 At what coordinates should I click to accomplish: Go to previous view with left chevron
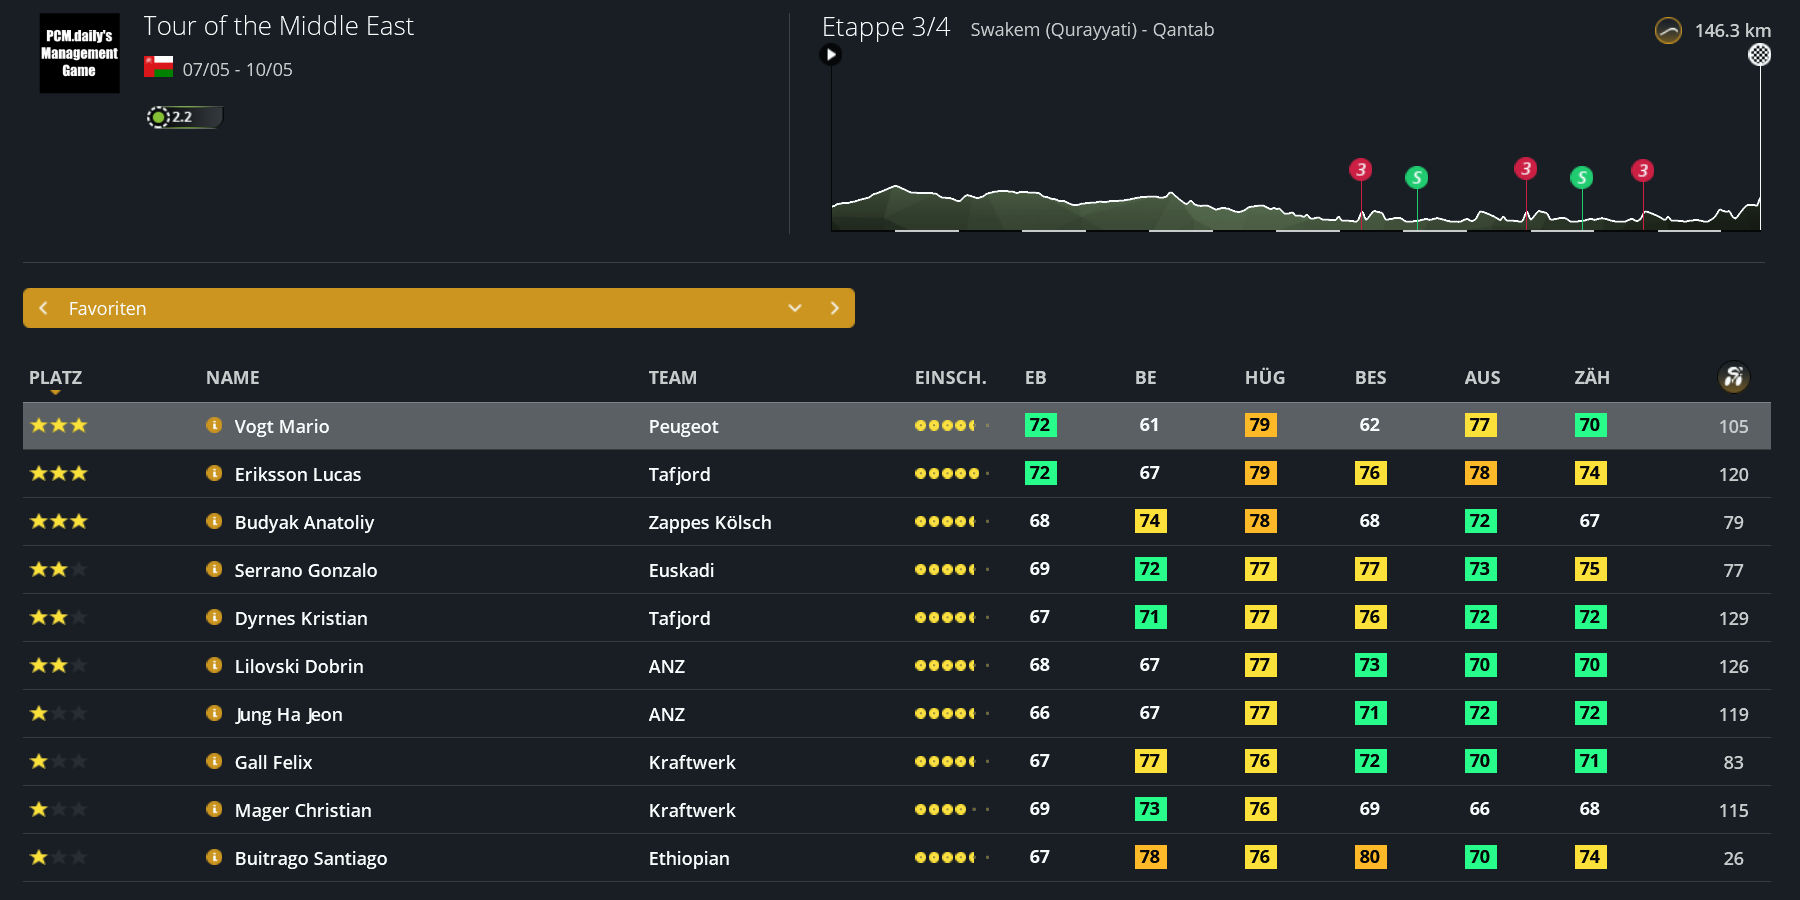pyautogui.click(x=43, y=308)
